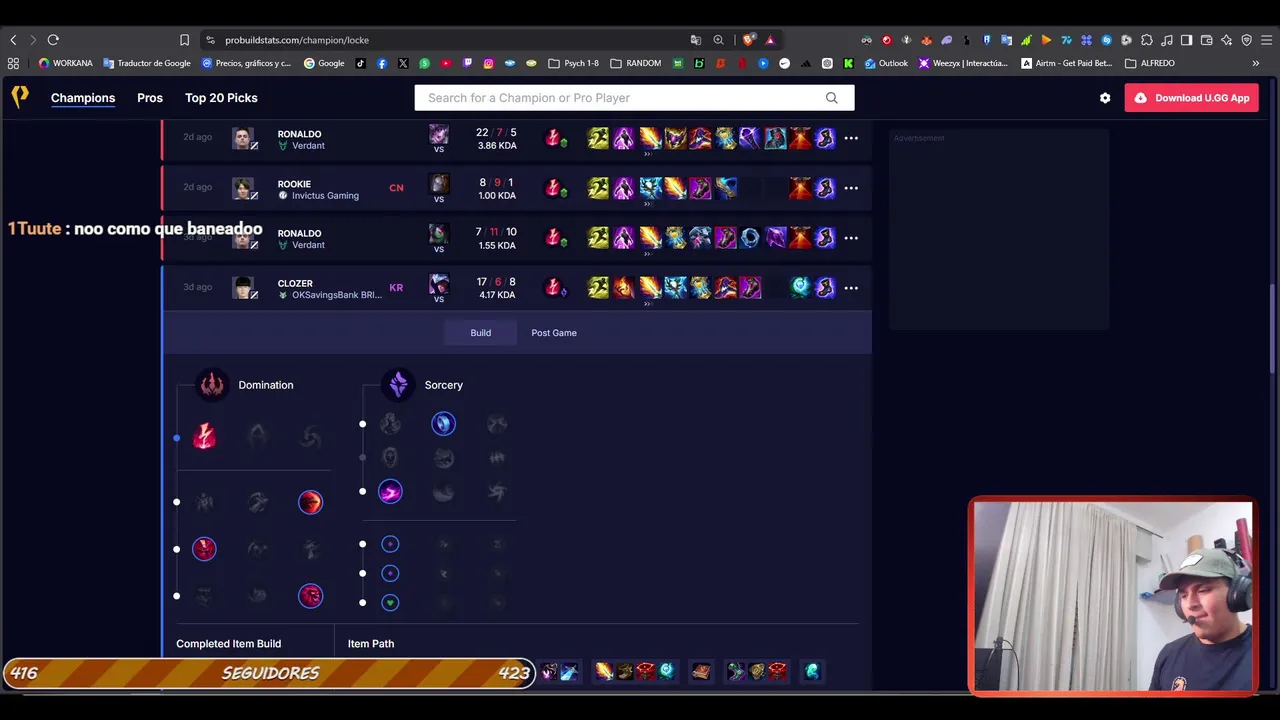The height and width of the screenshot is (720, 1280).
Task: Click the second purple stat shard
Action: click(x=390, y=573)
